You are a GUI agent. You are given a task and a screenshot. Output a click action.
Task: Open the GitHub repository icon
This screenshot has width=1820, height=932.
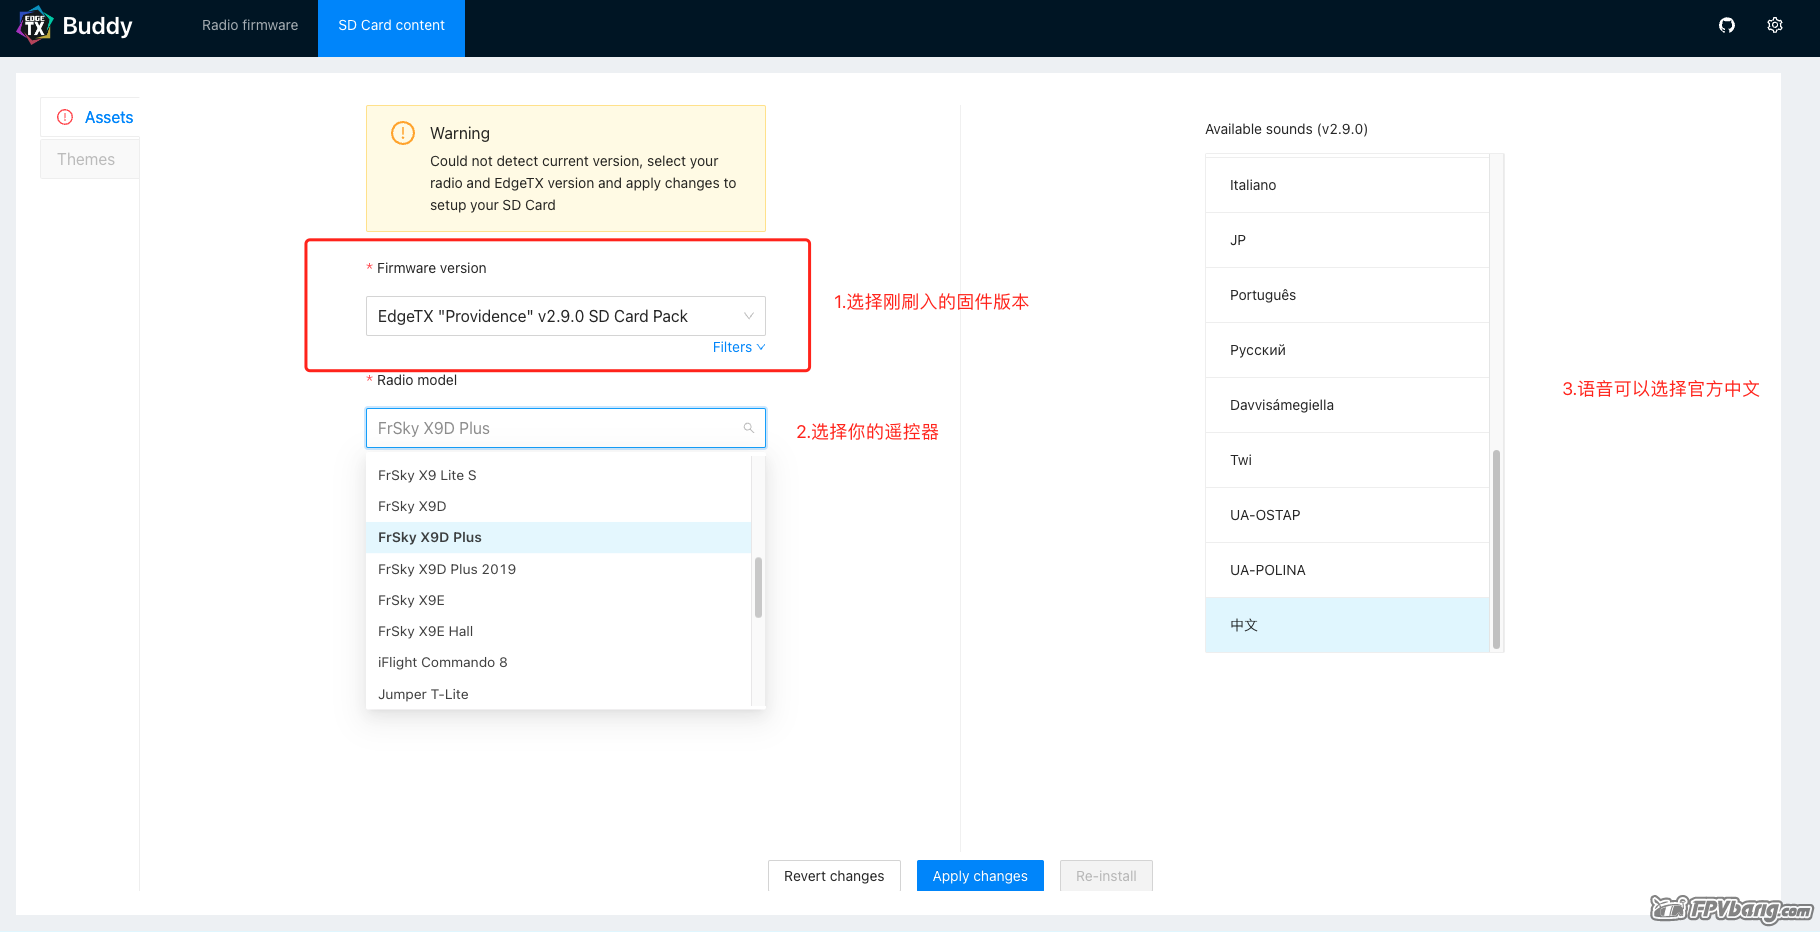(1727, 25)
